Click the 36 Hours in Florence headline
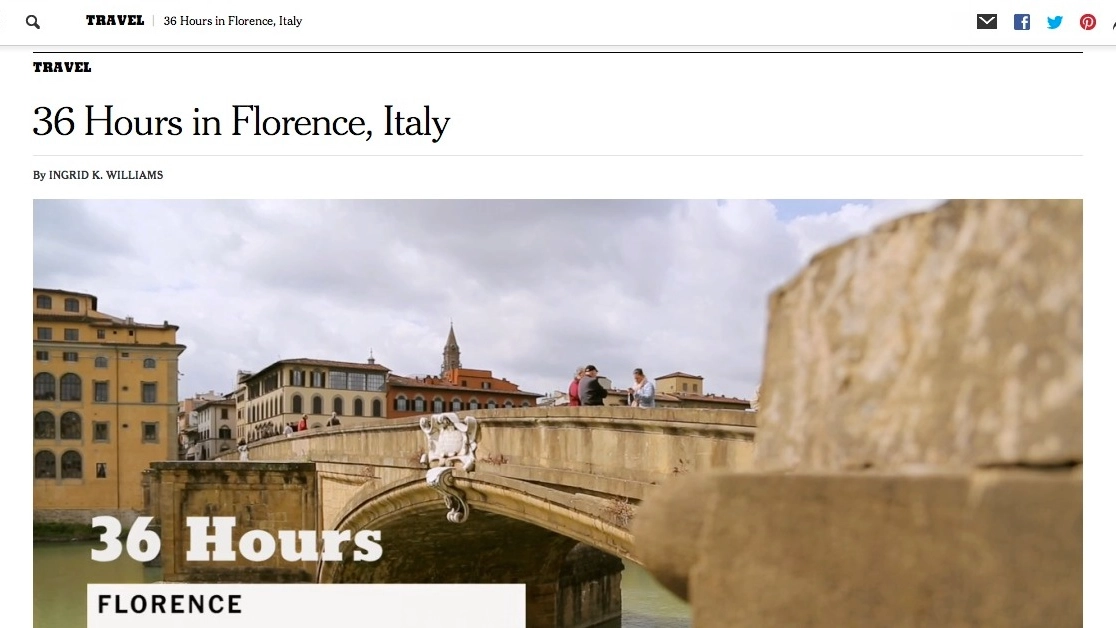 [241, 122]
